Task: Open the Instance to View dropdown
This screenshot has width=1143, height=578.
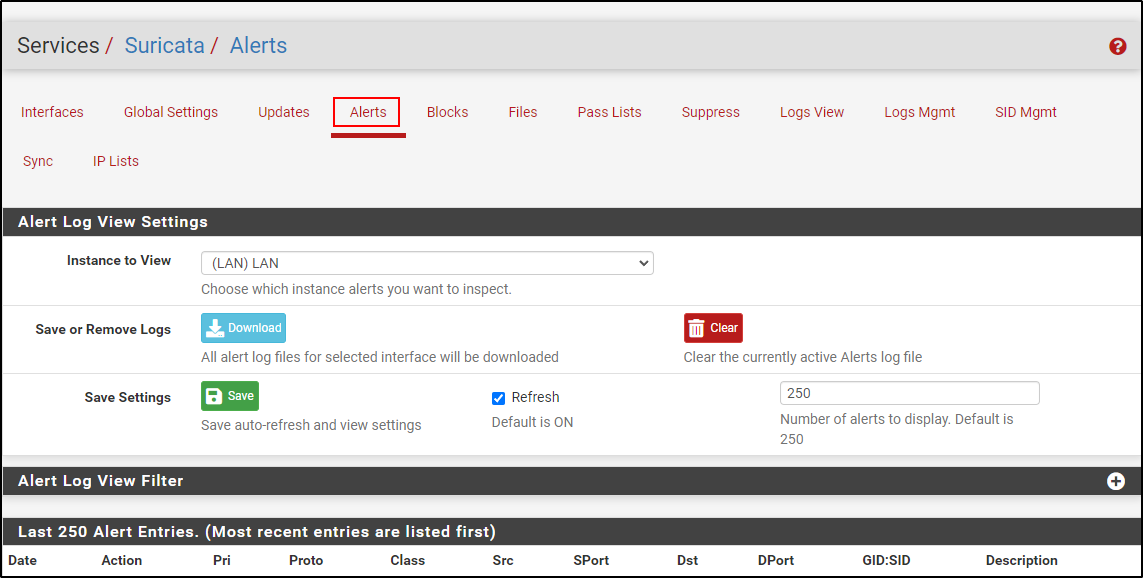Action: coord(427,263)
